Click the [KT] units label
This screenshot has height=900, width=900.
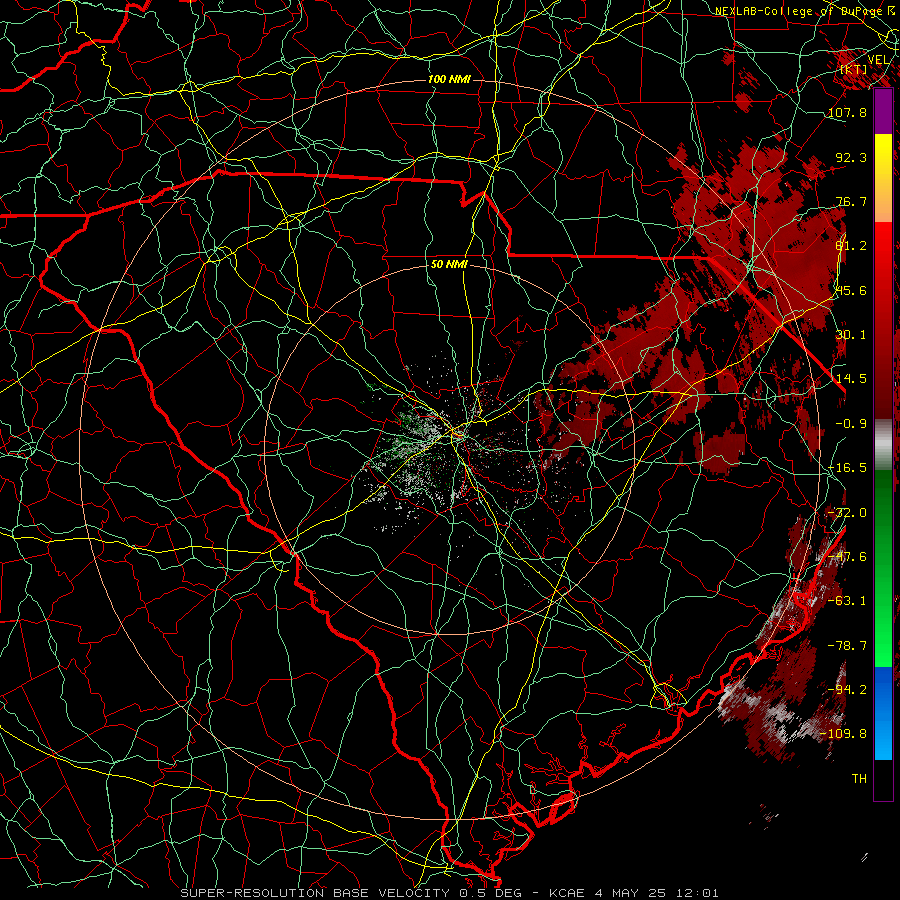[x=853, y=69]
